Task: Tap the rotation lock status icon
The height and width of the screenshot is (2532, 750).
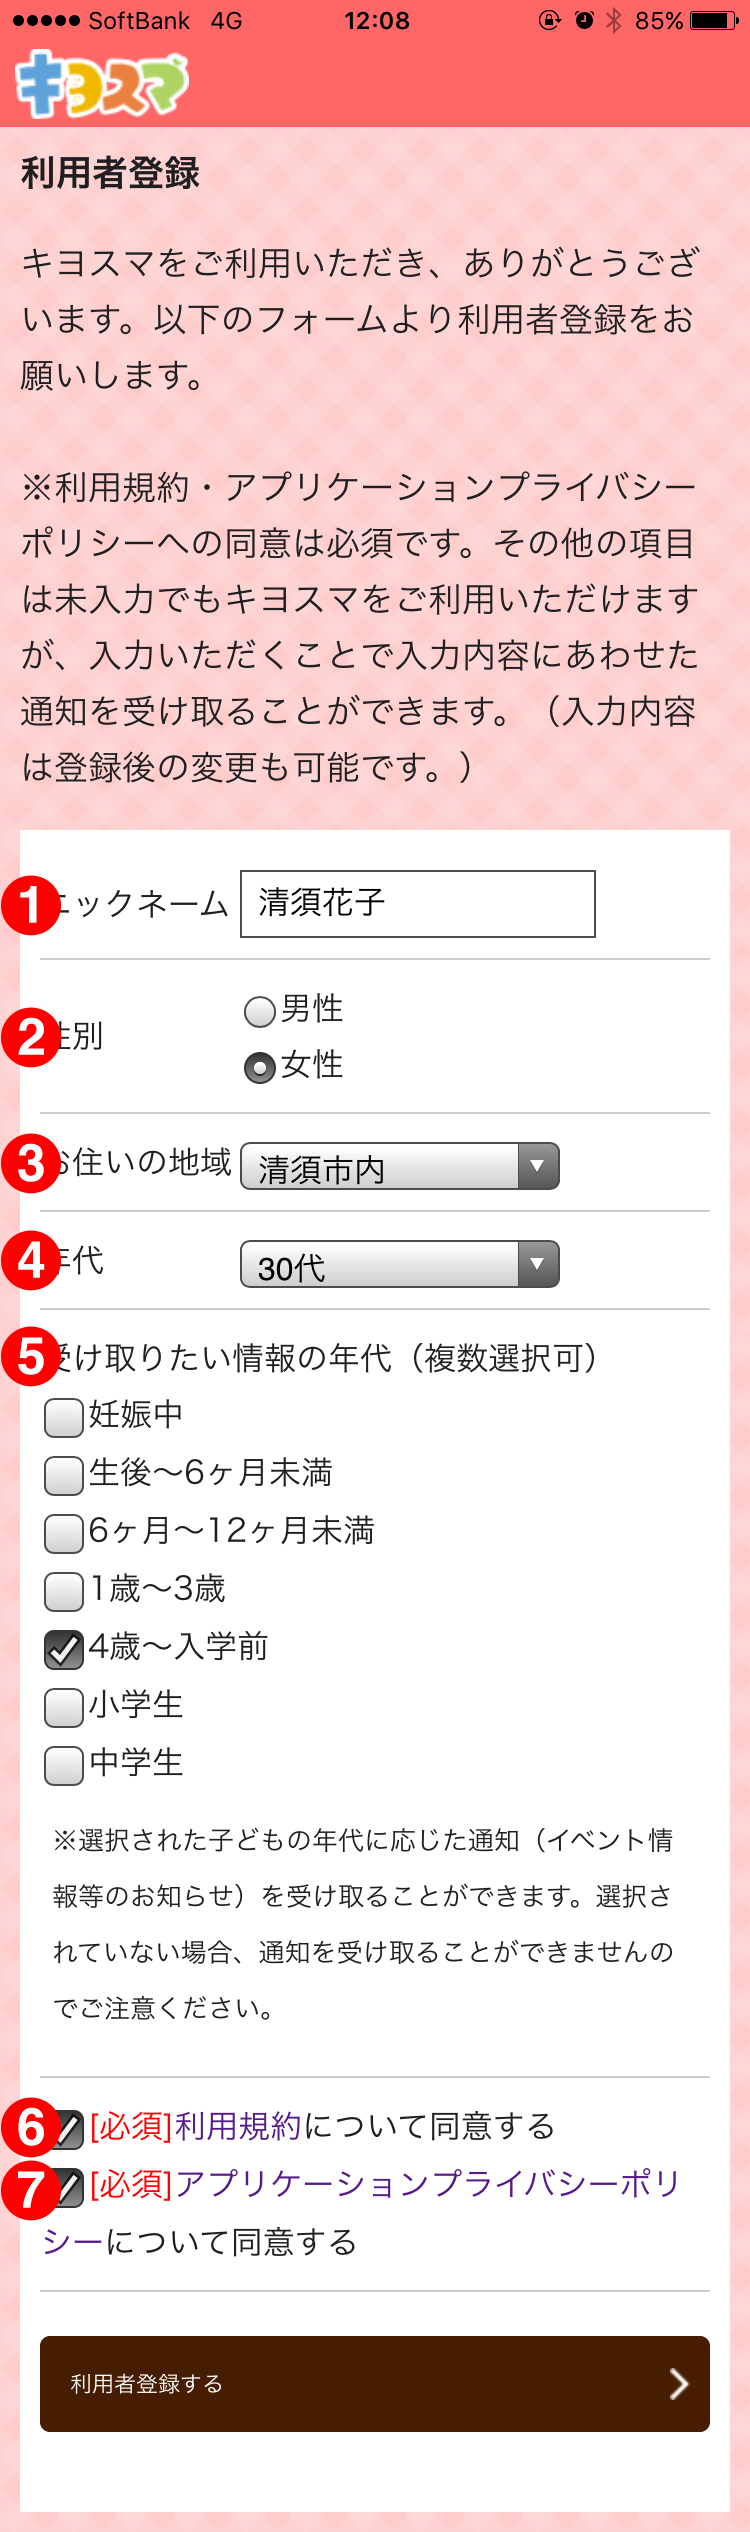Action: point(550,20)
